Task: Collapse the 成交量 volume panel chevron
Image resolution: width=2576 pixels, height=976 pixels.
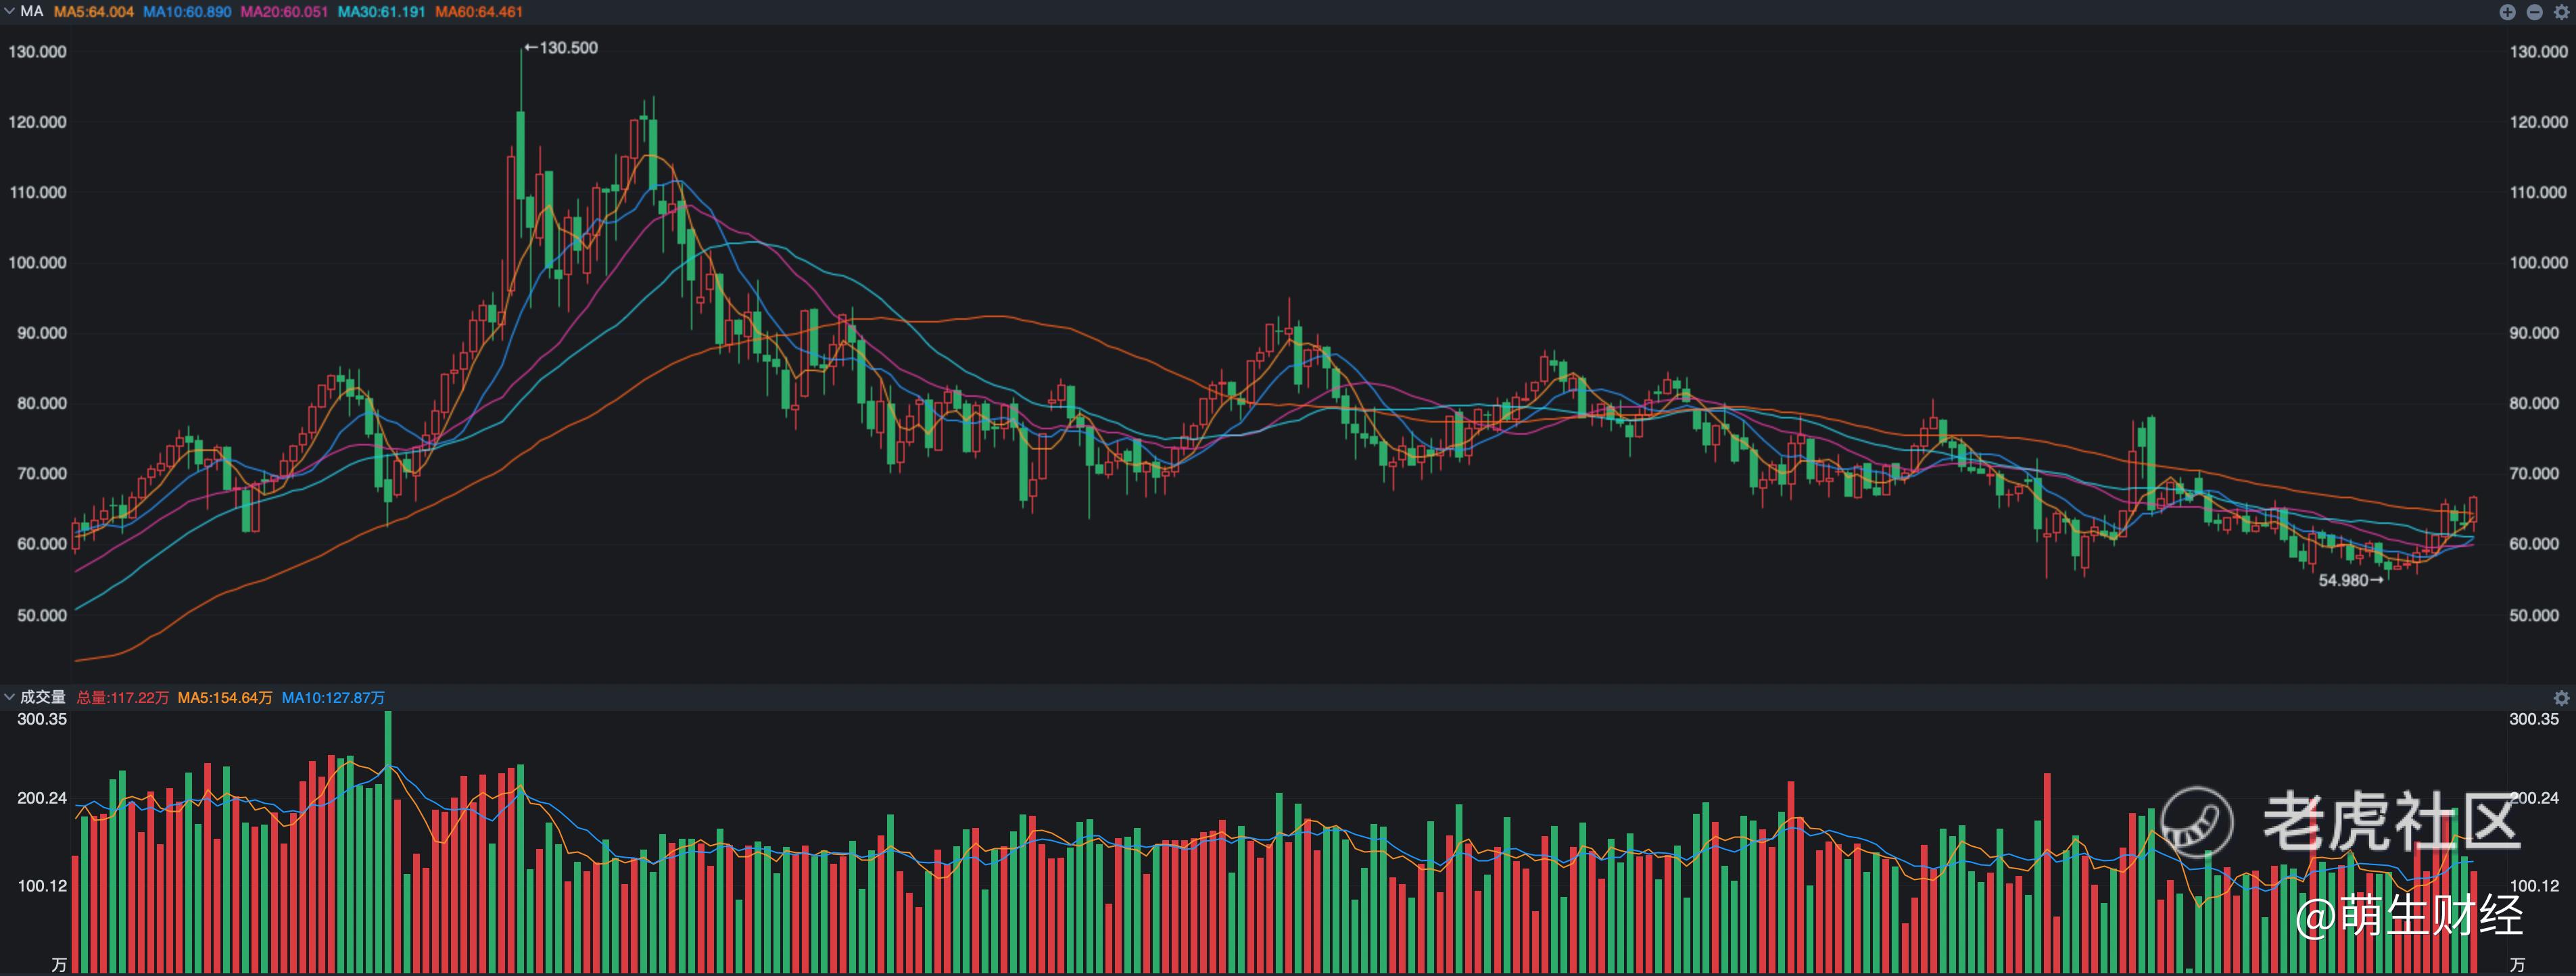Action: (x=9, y=697)
